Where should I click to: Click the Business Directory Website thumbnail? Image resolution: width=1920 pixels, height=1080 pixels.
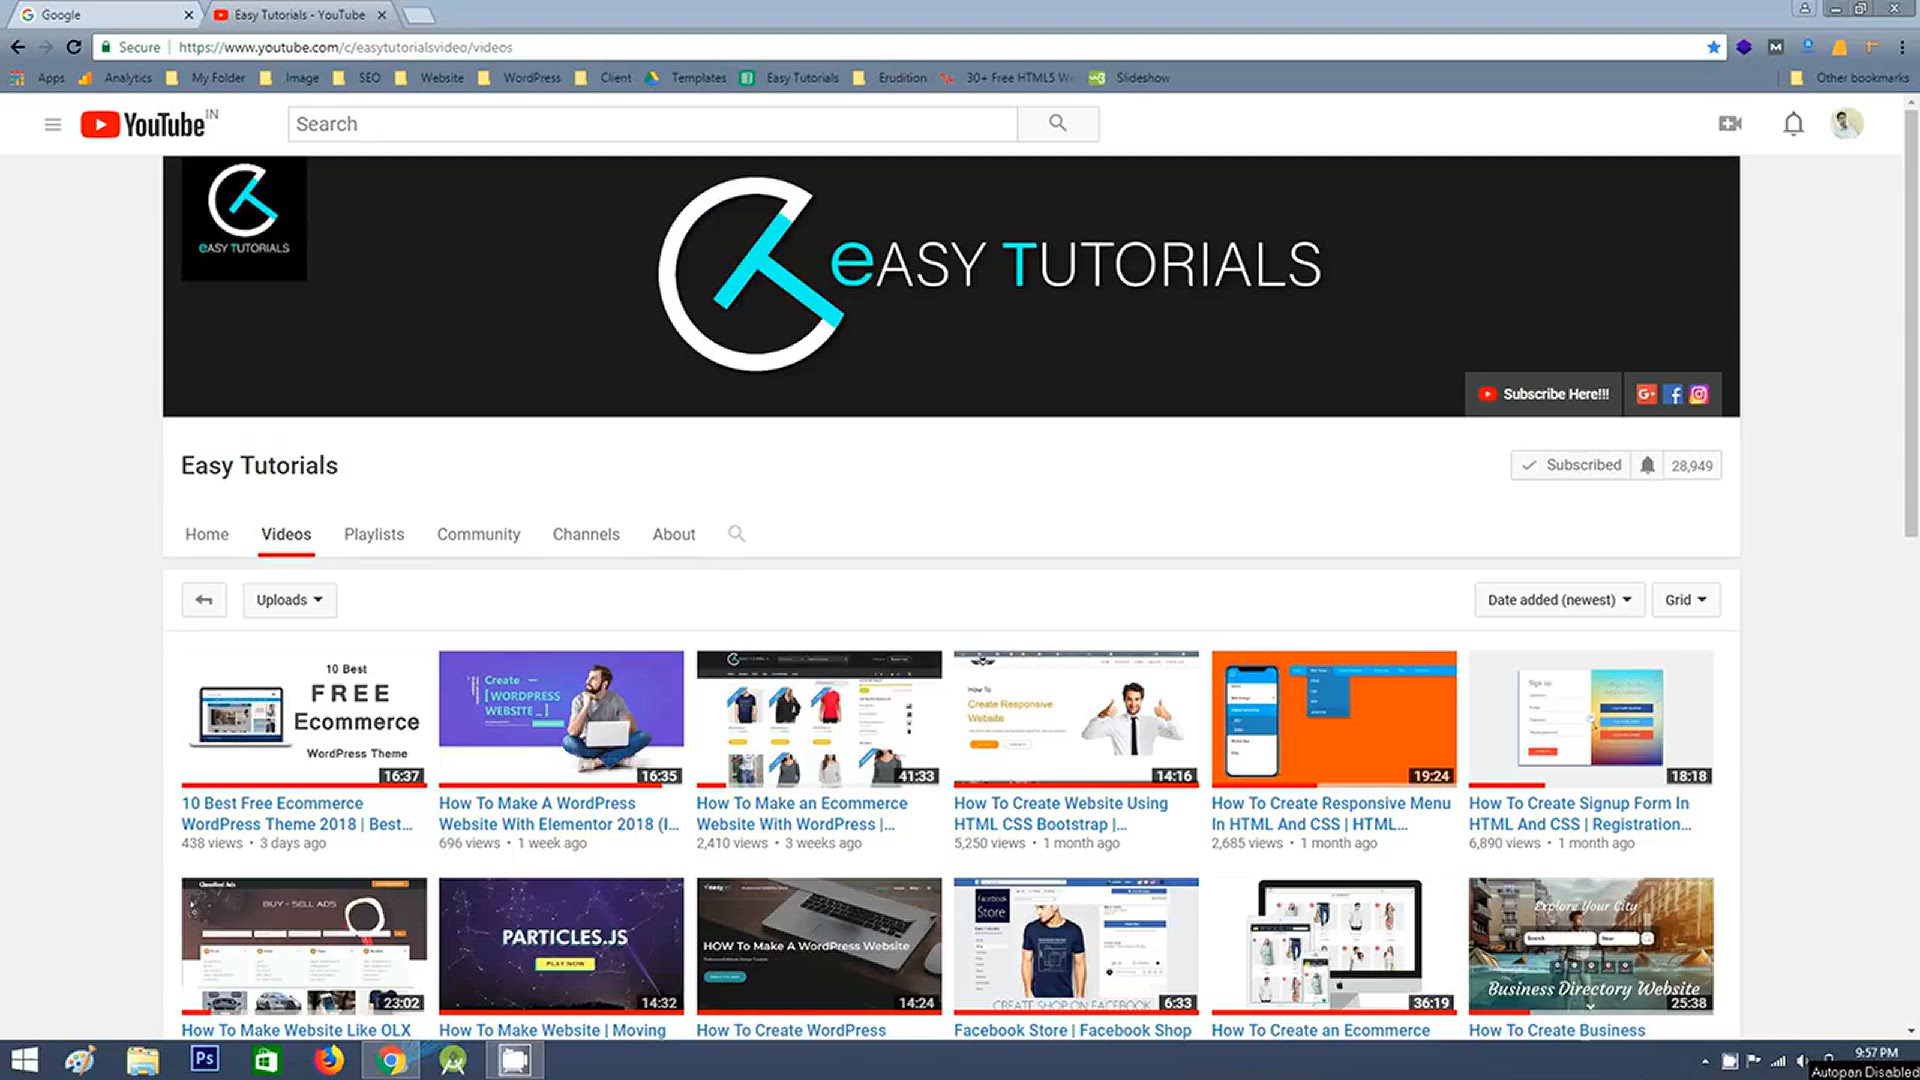(x=1591, y=945)
